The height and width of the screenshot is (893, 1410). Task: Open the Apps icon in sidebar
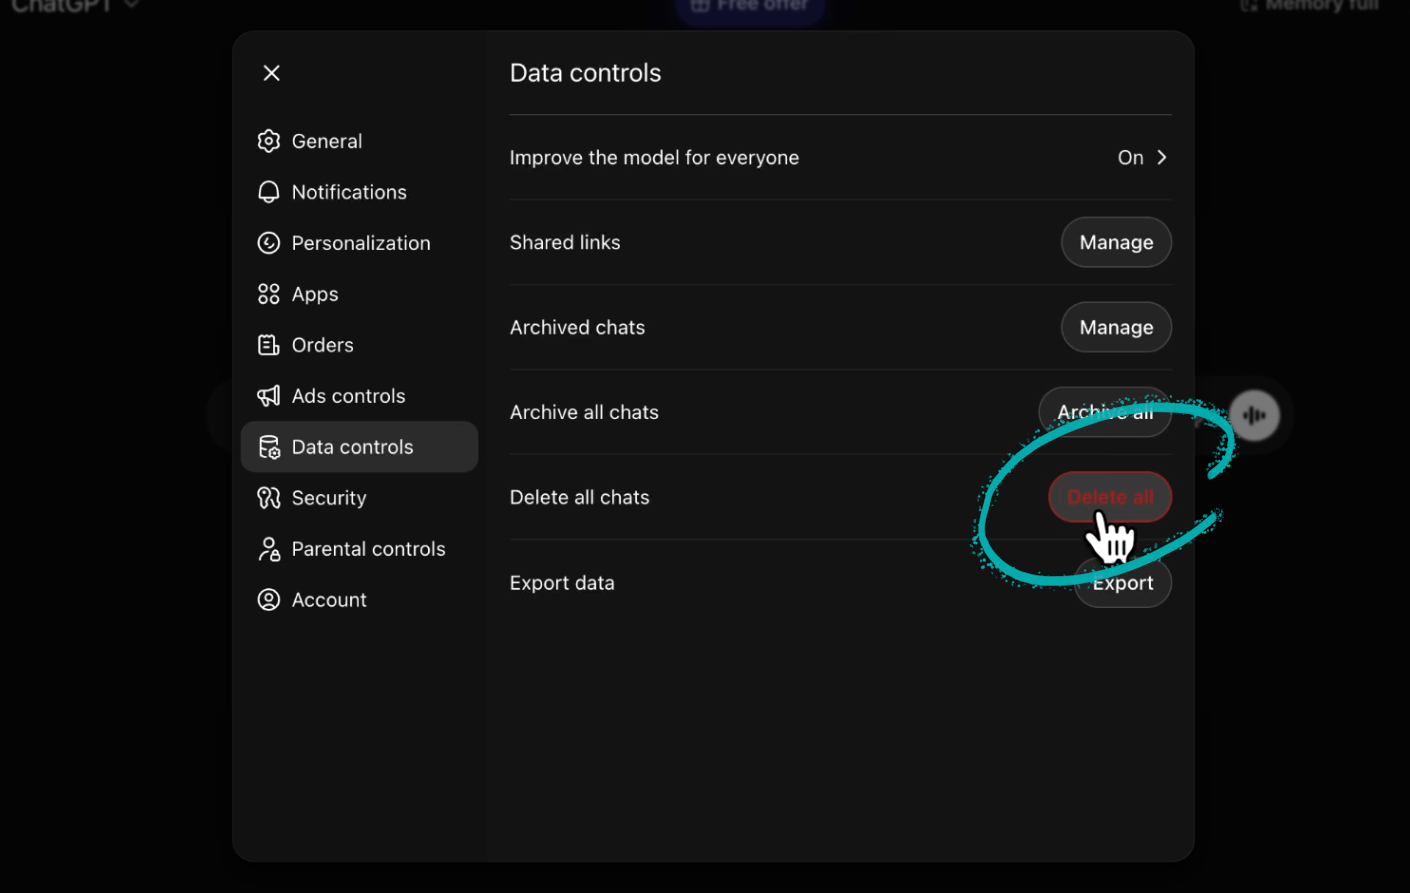pyautogui.click(x=268, y=293)
